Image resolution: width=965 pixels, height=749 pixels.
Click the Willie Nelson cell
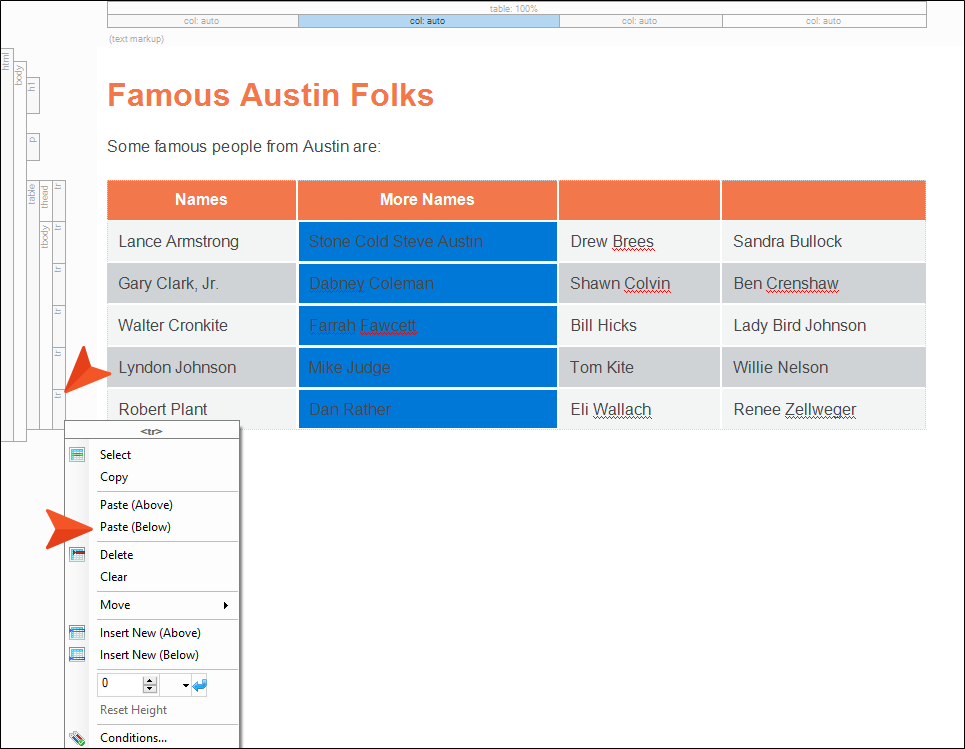pos(823,367)
